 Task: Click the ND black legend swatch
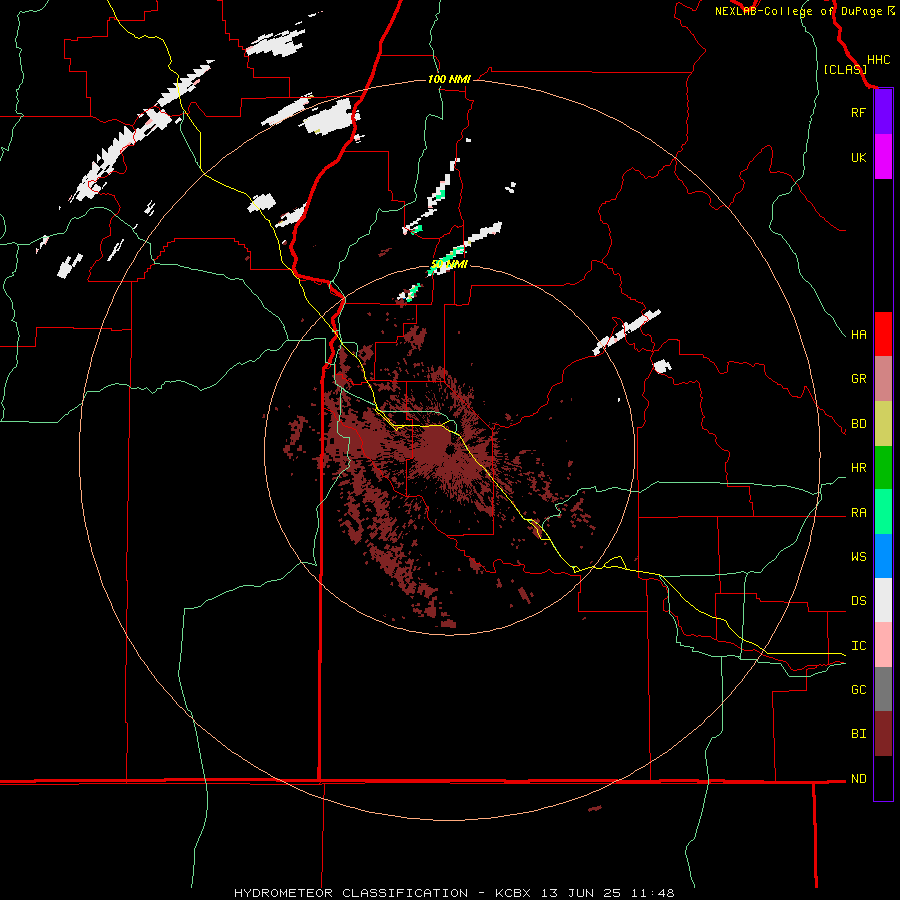(x=883, y=778)
